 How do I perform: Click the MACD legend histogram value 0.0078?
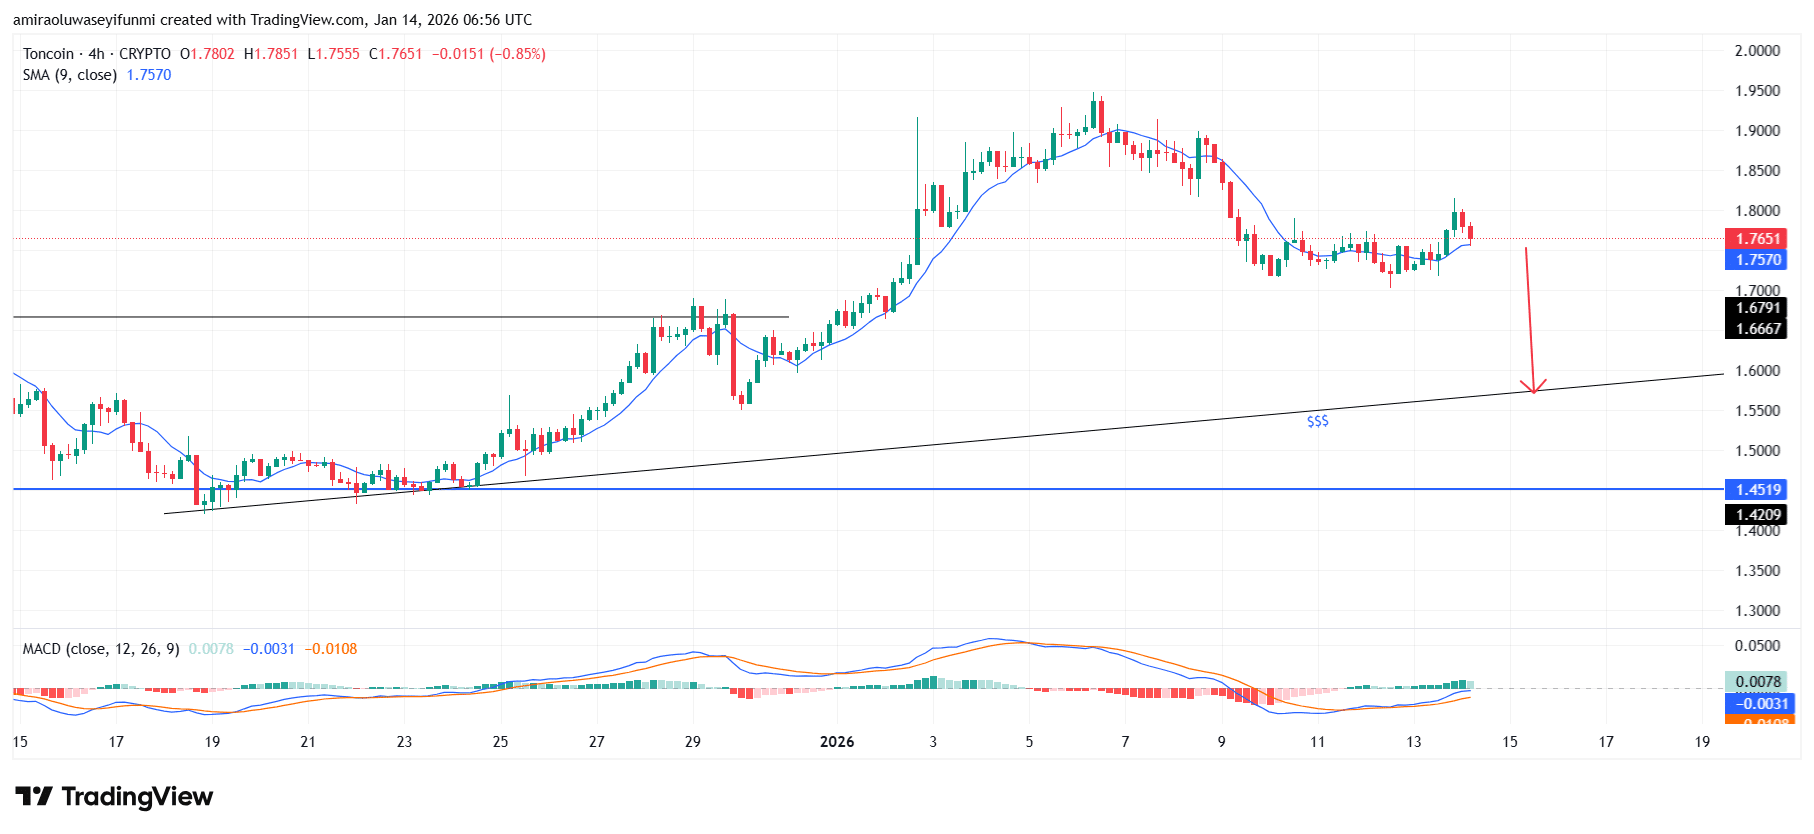coord(211,649)
